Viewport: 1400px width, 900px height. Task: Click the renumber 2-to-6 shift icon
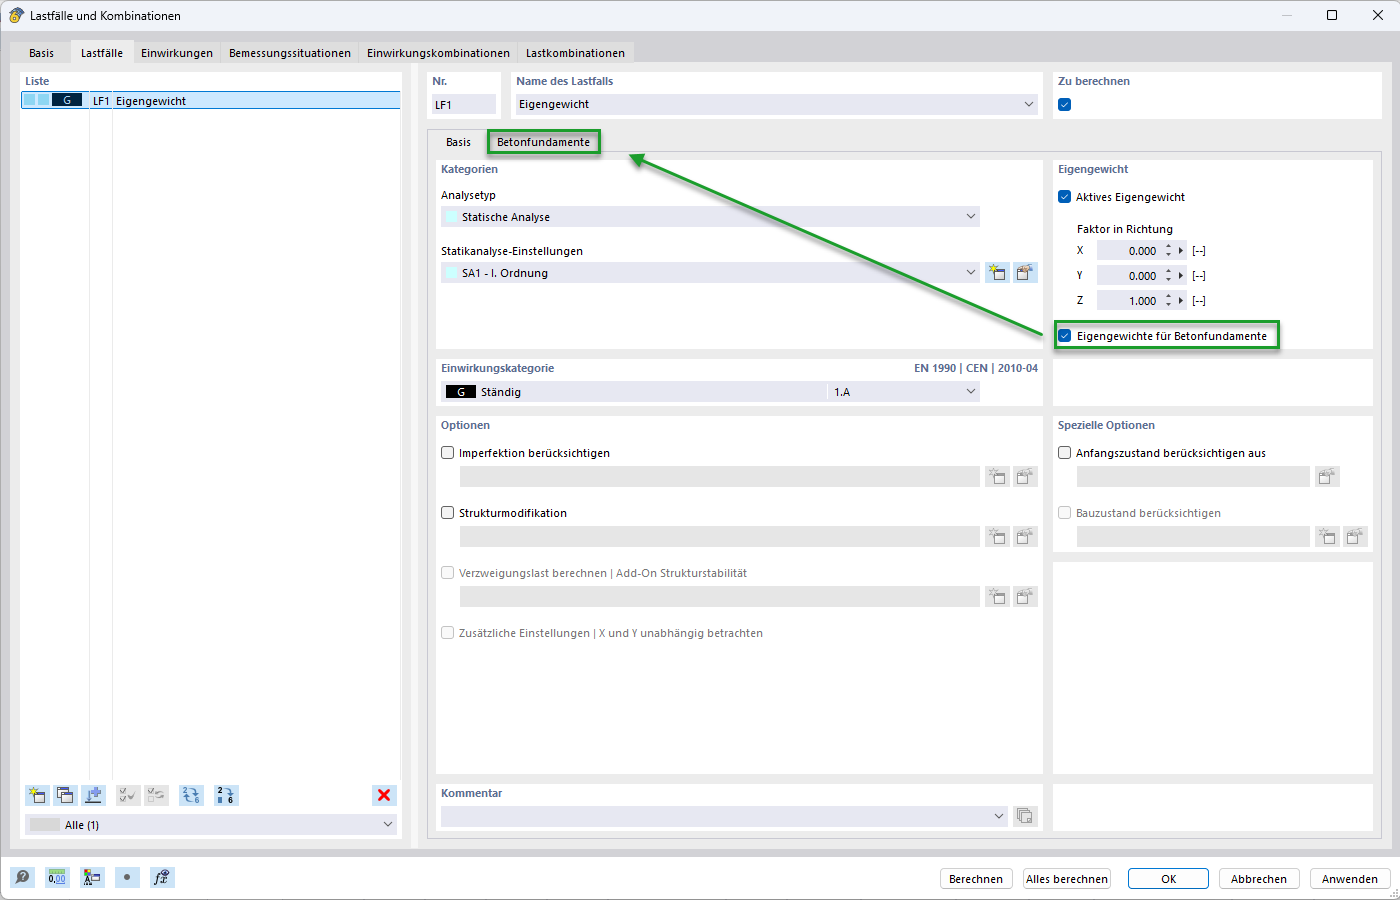pyautogui.click(x=226, y=795)
